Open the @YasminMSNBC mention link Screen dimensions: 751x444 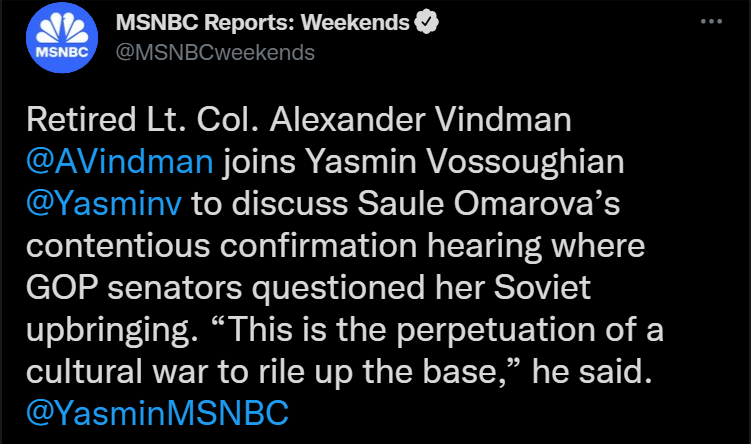[x=158, y=413]
